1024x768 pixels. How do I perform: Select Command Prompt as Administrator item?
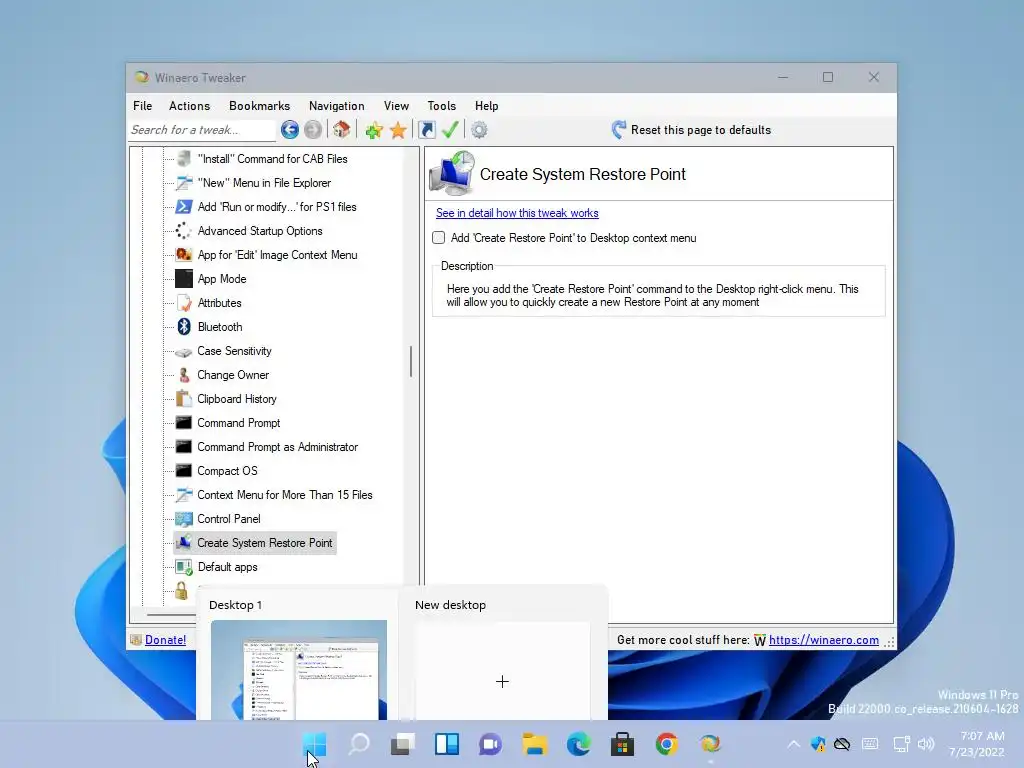point(278,447)
